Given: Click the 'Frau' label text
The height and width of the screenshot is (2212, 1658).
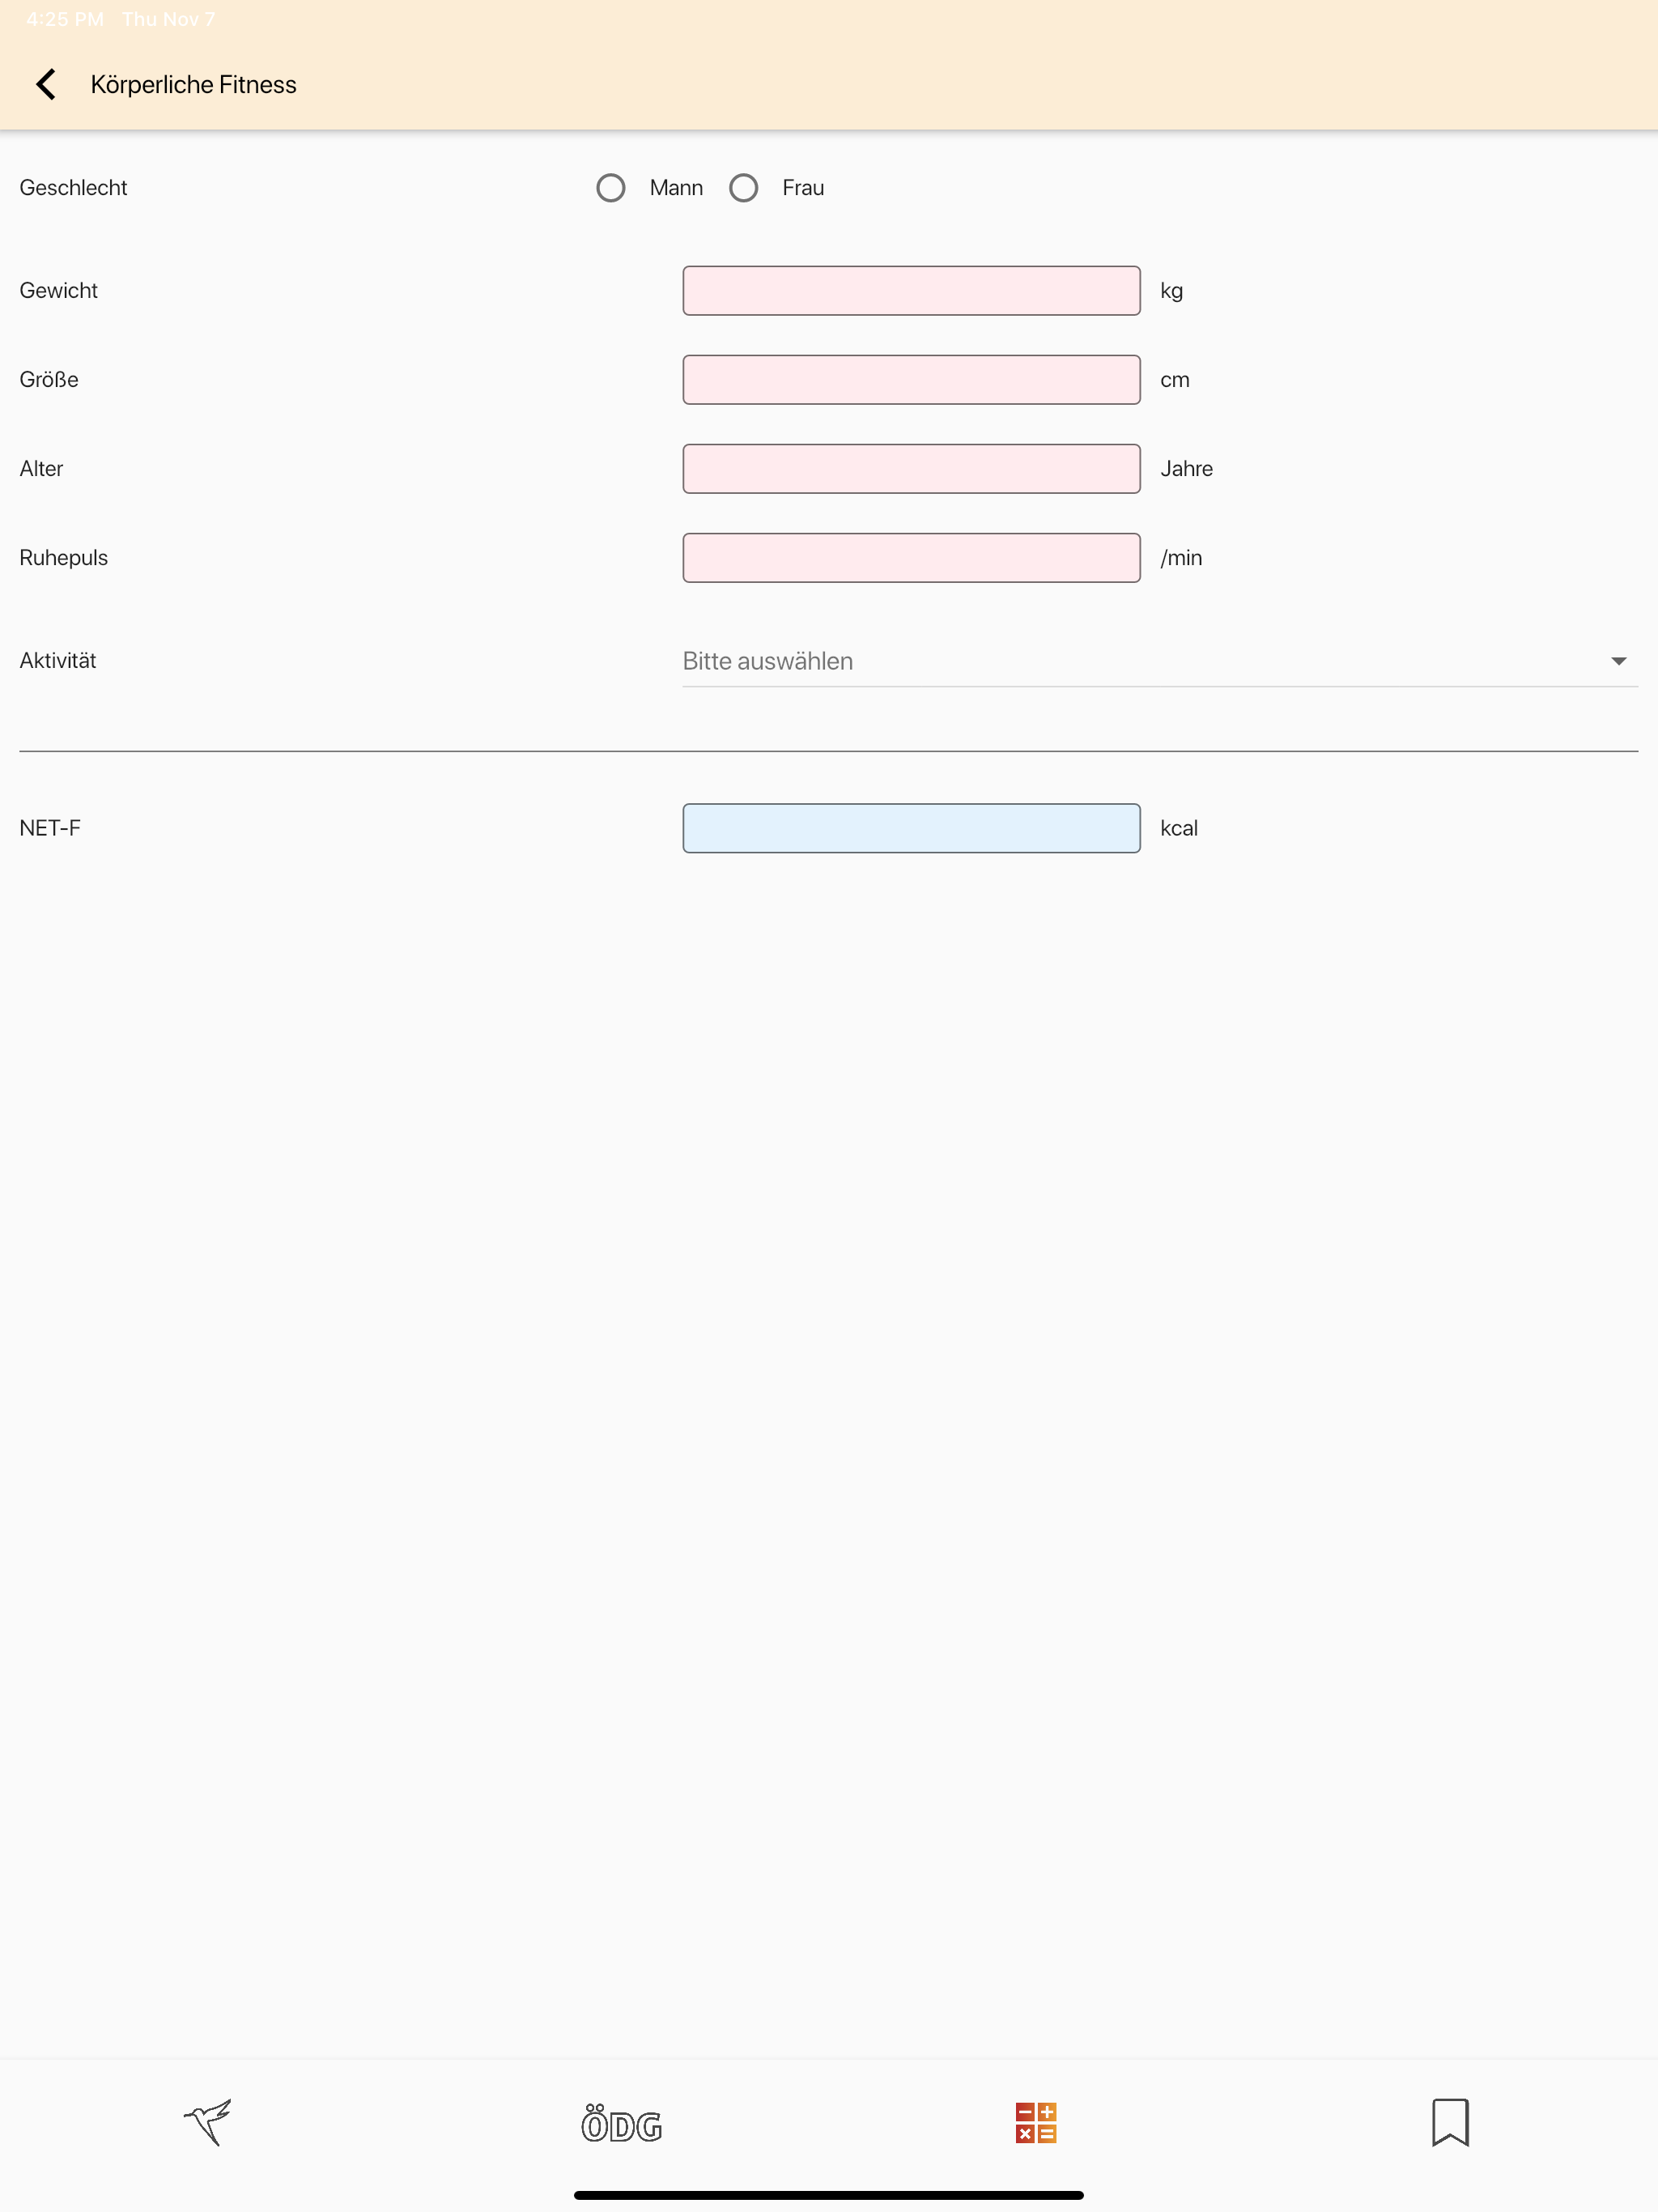Looking at the screenshot, I should 803,188.
